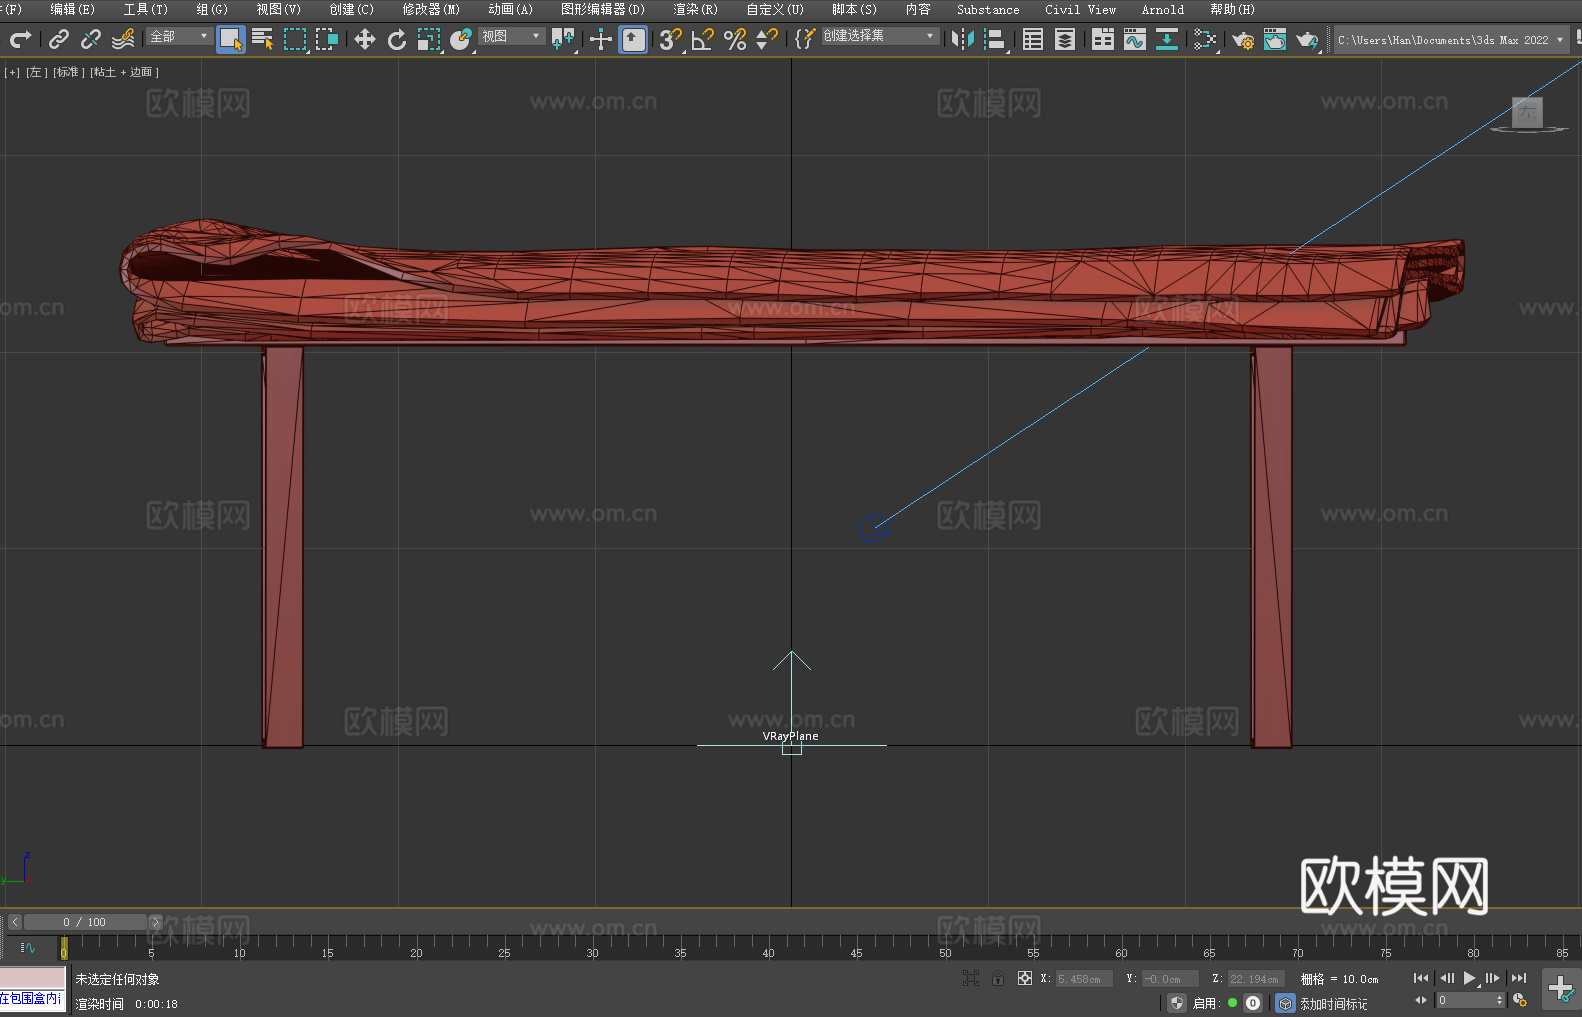Open the Curve Editor

click(x=1135, y=39)
